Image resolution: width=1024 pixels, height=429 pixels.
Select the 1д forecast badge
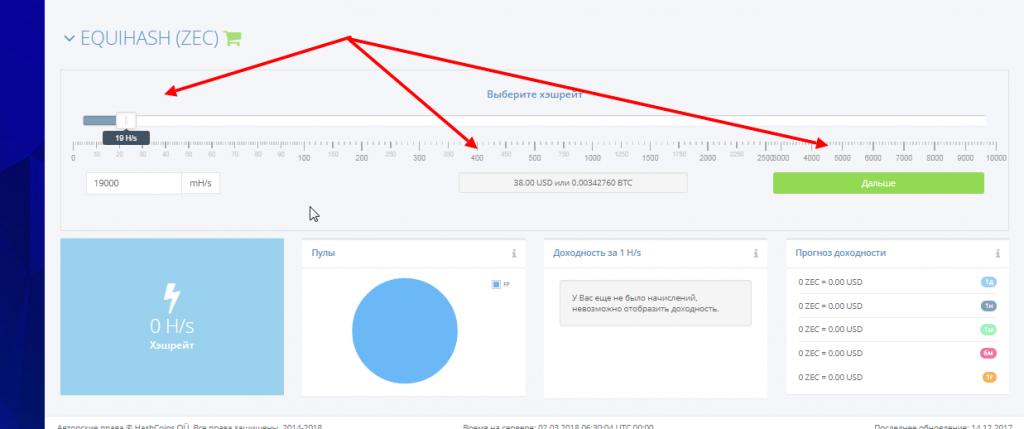(989, 282)
